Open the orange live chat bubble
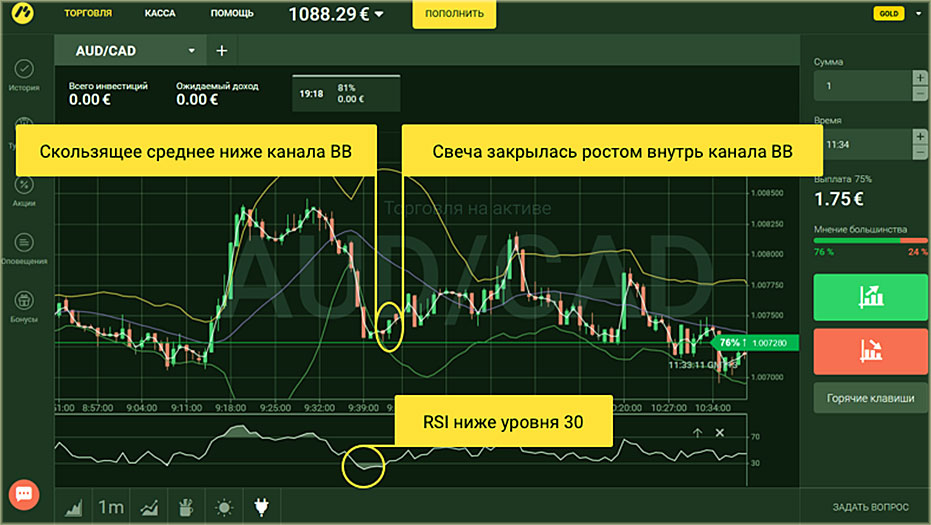This screenshot has height=525, width=931. click(x=24, y=494)
